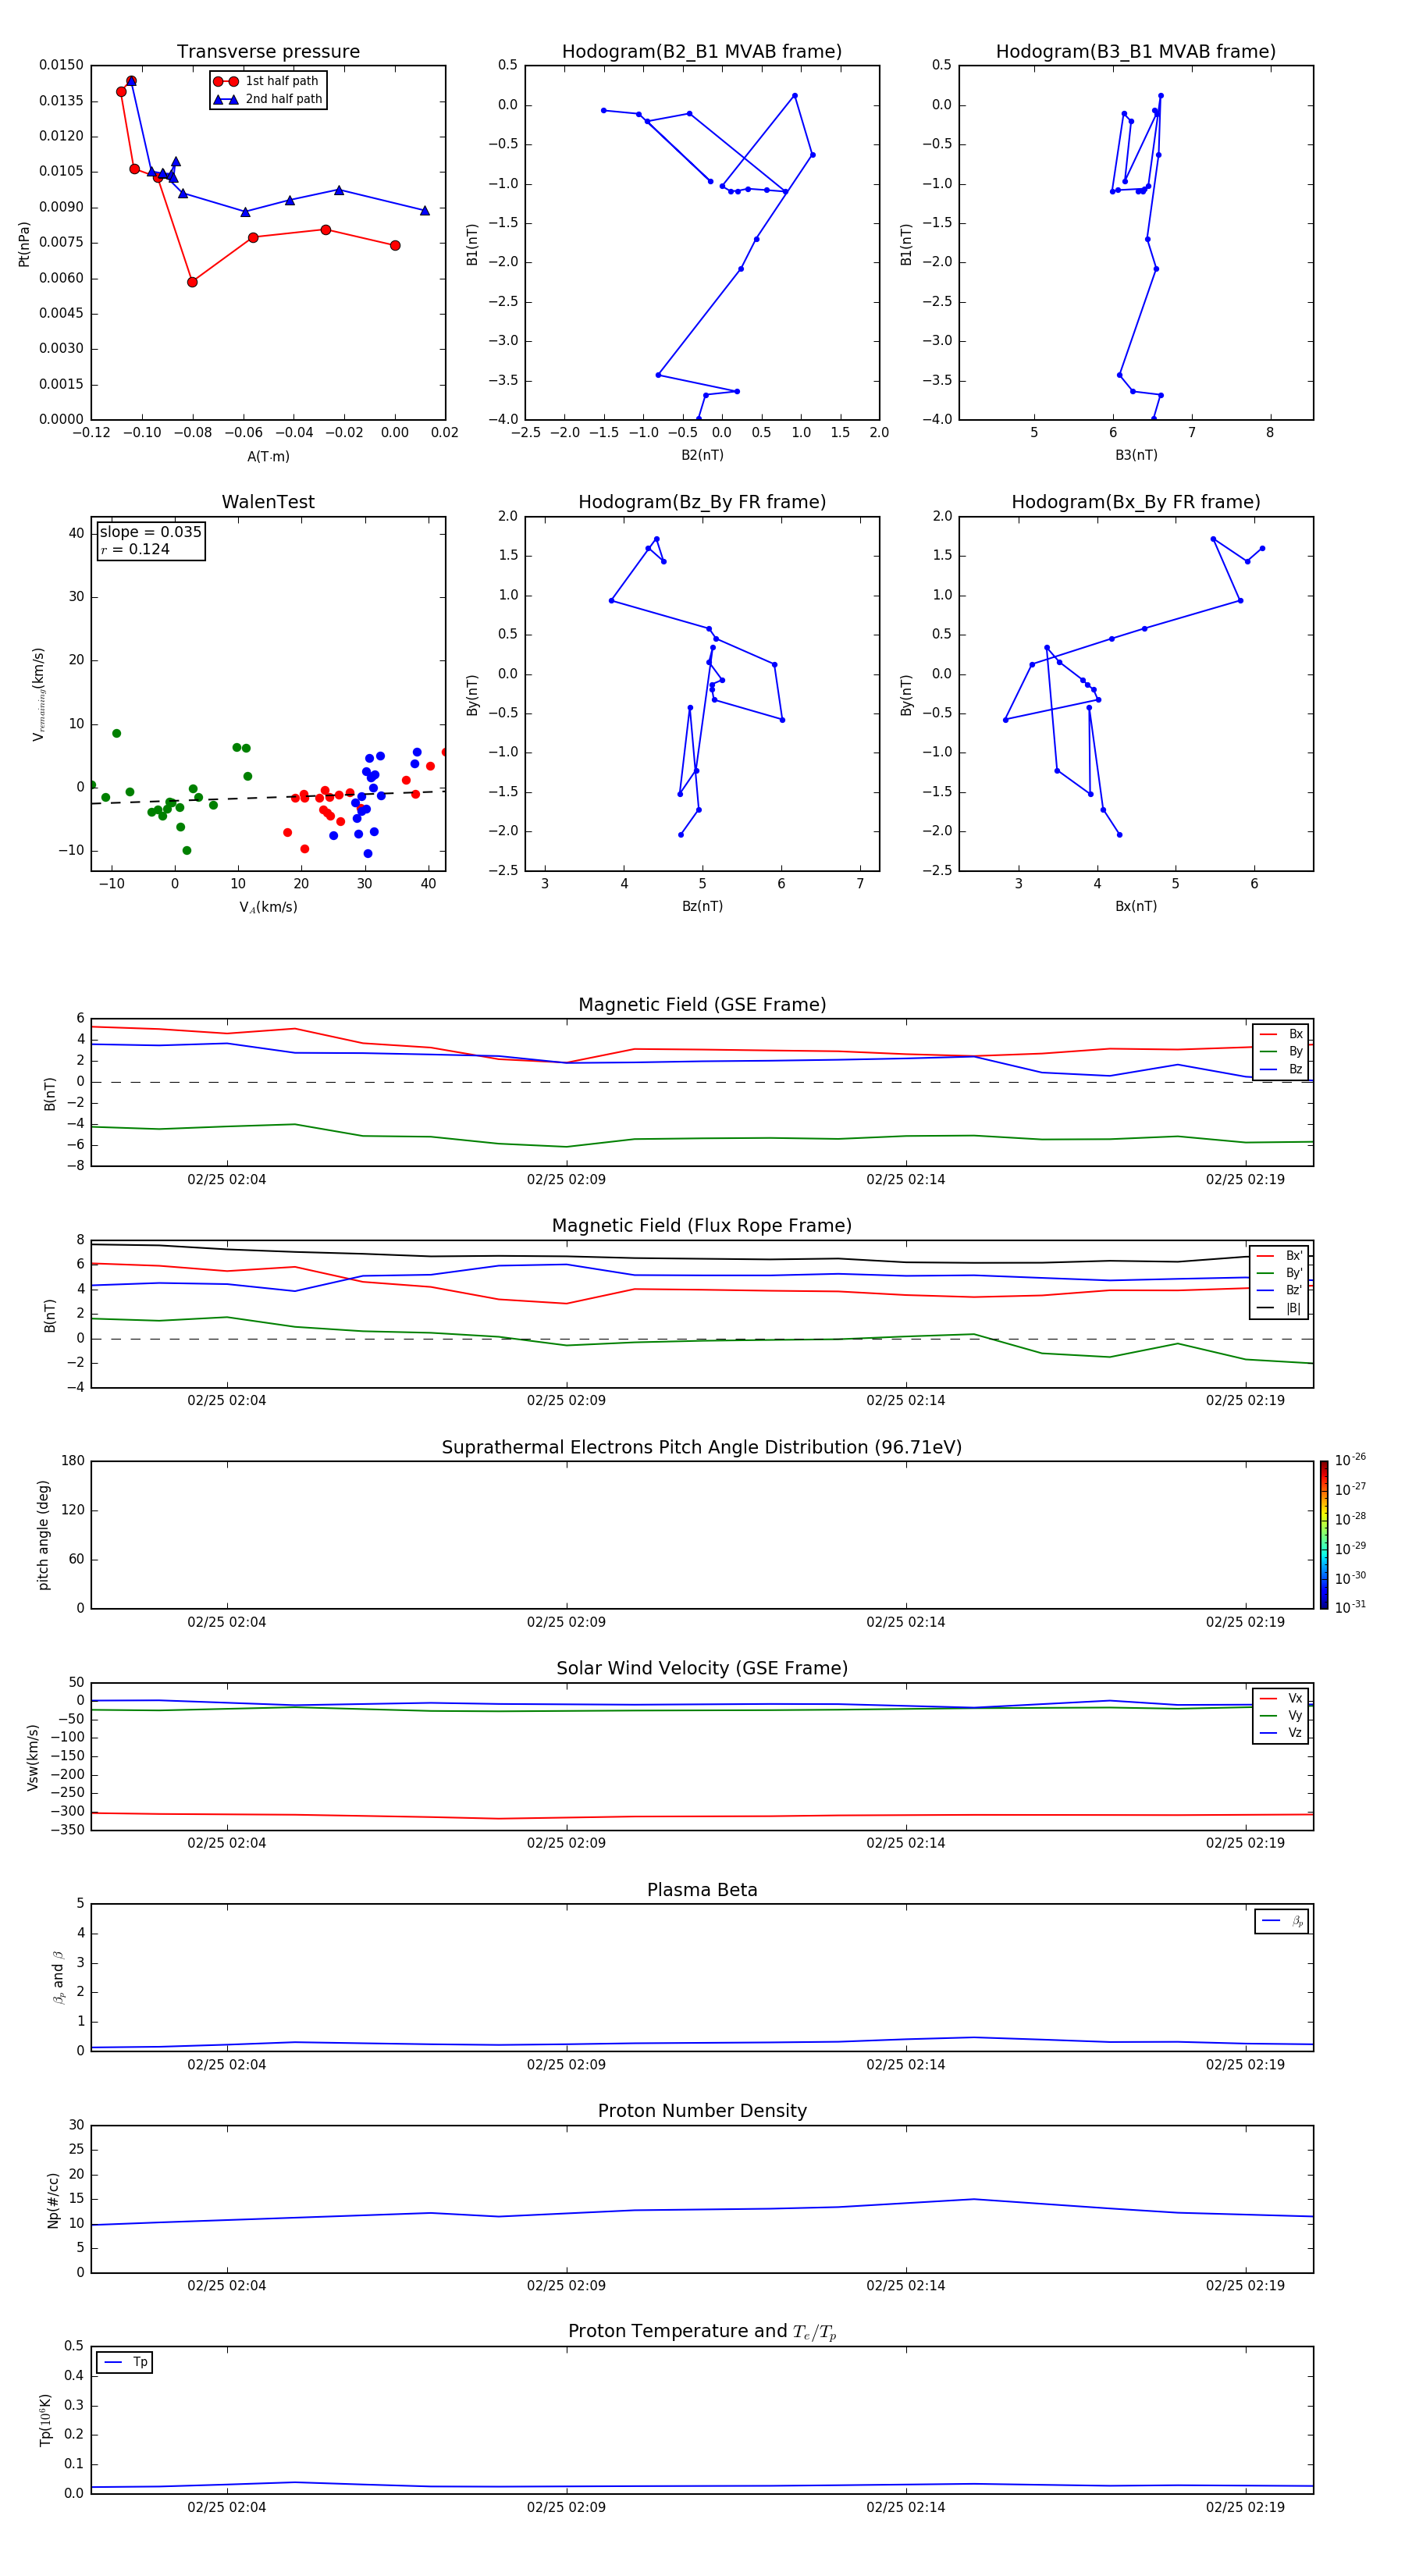Click the 'Vy' velocity legend entry

coord(1281,1715)
